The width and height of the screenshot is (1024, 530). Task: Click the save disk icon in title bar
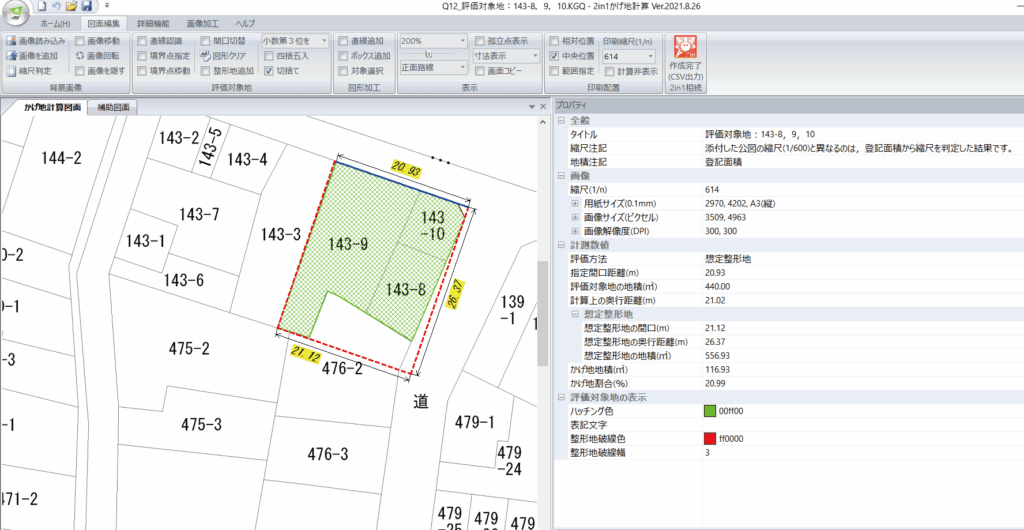[87, 6]
